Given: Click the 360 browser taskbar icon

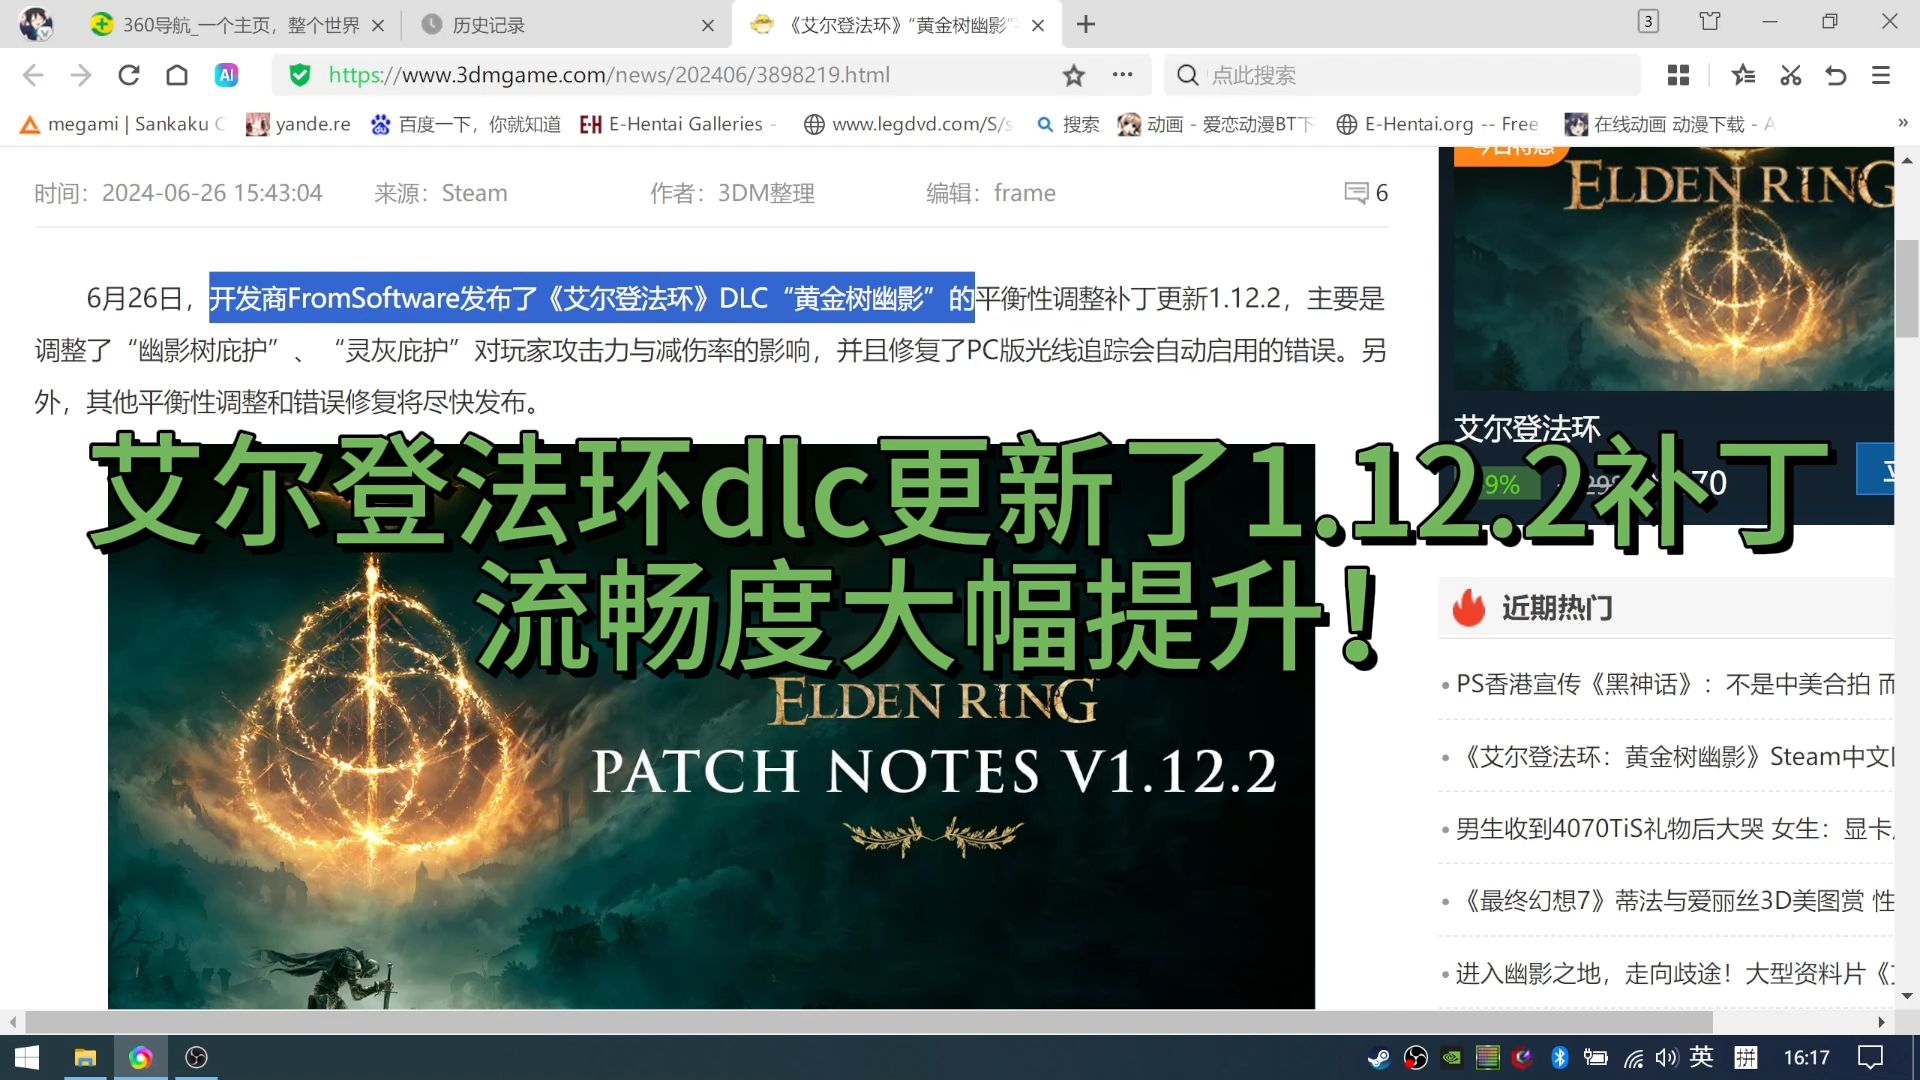Looking at the screenshot, I should point(141,1057).
